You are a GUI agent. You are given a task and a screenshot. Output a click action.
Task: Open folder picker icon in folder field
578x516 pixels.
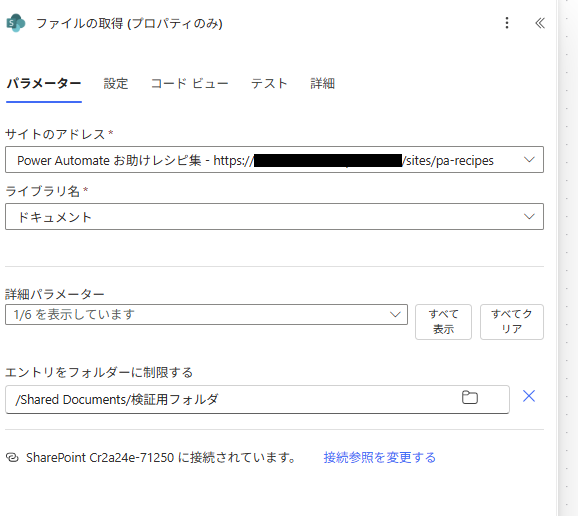470,398
